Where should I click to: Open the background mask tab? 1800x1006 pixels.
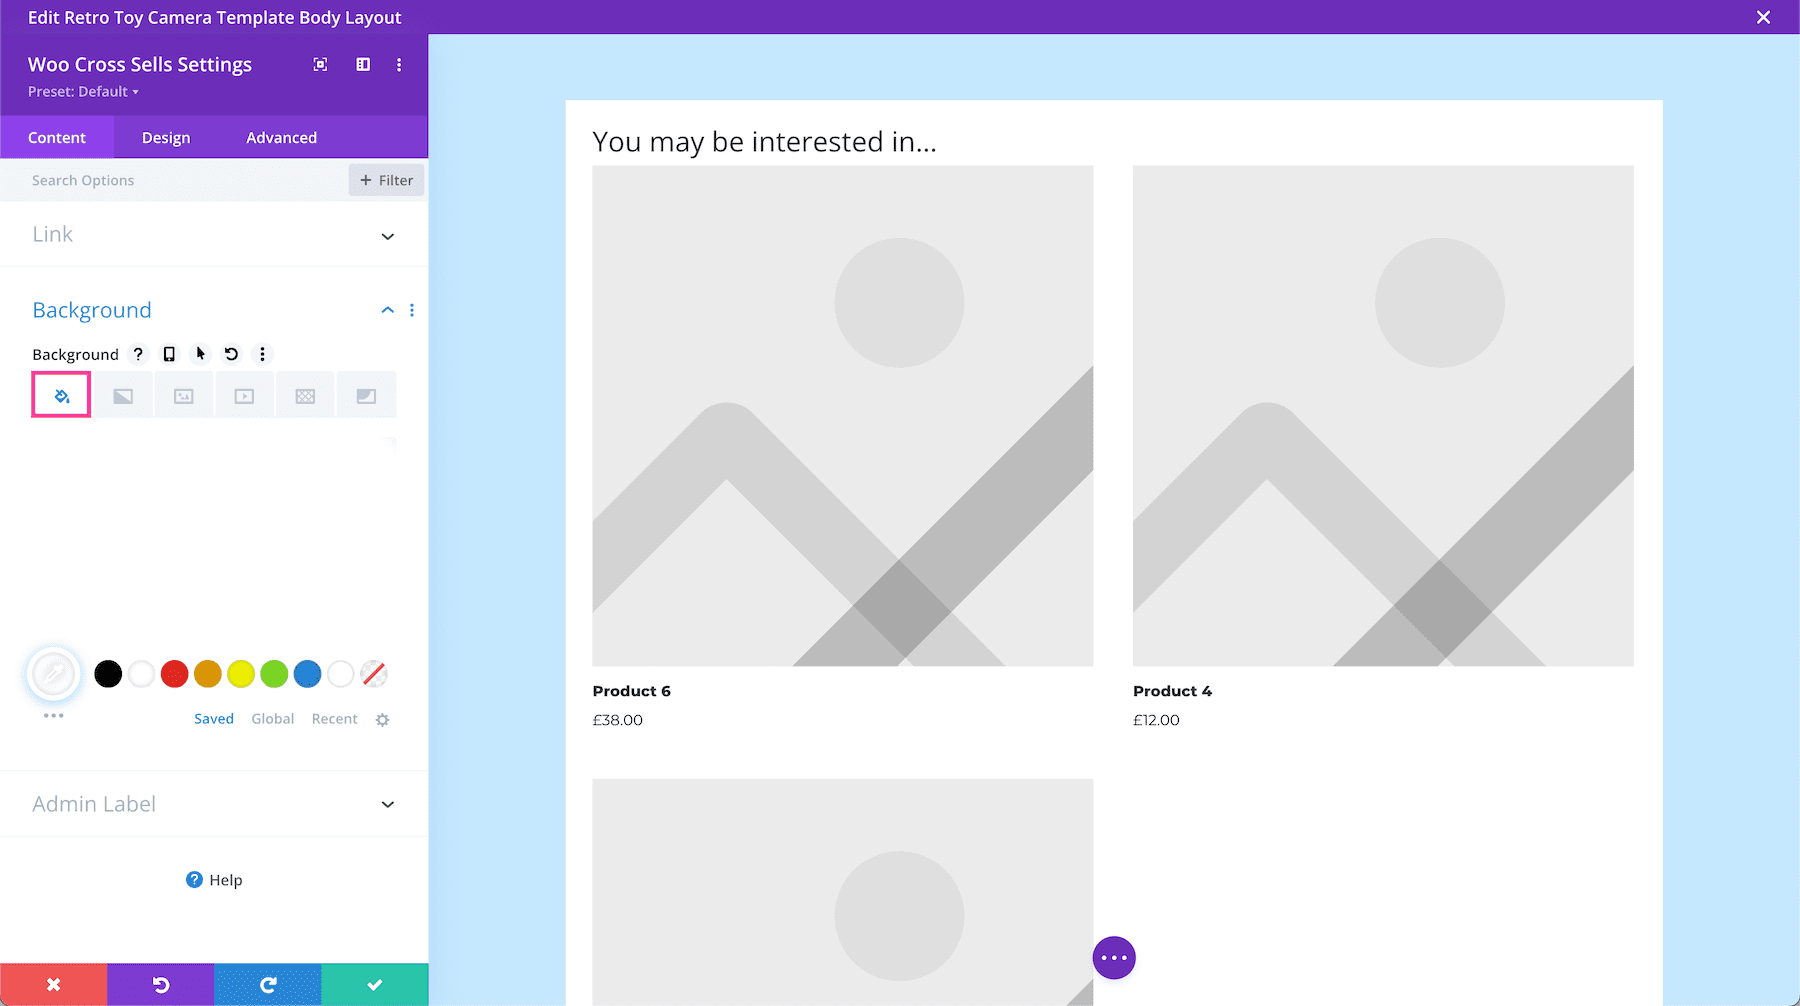click(x=366, y=394)
